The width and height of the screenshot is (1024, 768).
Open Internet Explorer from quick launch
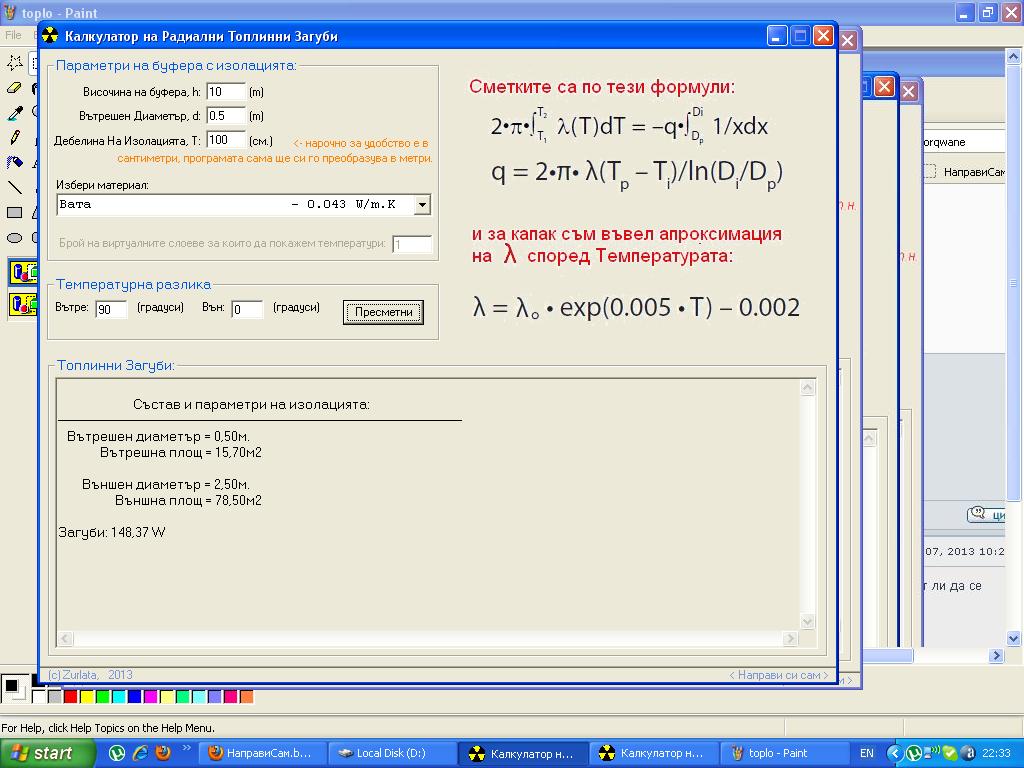click(140, 753)
